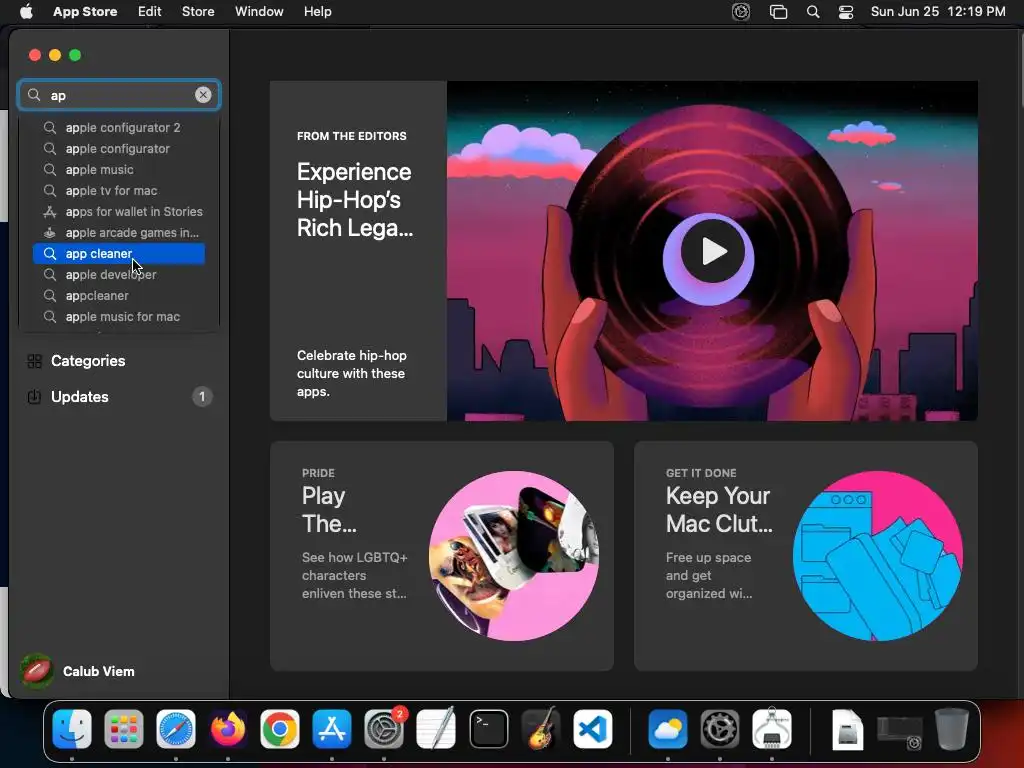Select suggestion "apple configurator" without the 2
This screenshot has height=768, width=1024.
pos(119,148)
